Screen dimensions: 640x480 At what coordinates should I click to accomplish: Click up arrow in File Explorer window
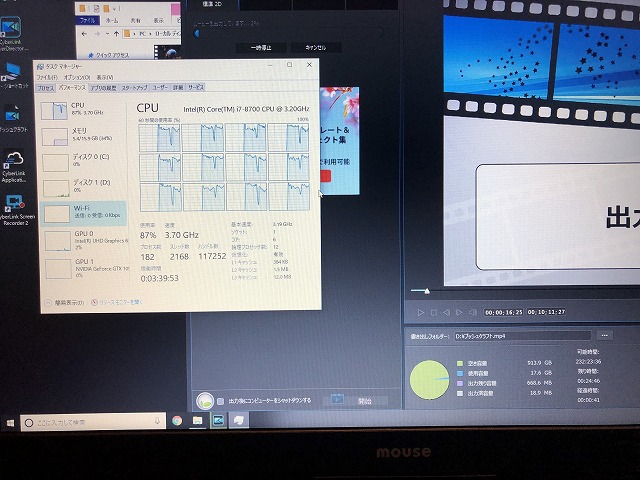(x=116, y=34)
